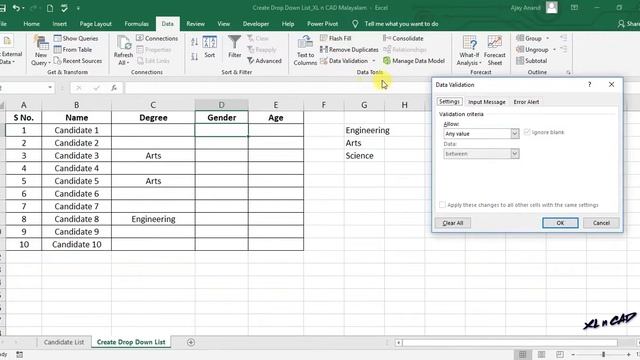
Task: Select cell containing Engineering in column G
Action: pos(364,130)
